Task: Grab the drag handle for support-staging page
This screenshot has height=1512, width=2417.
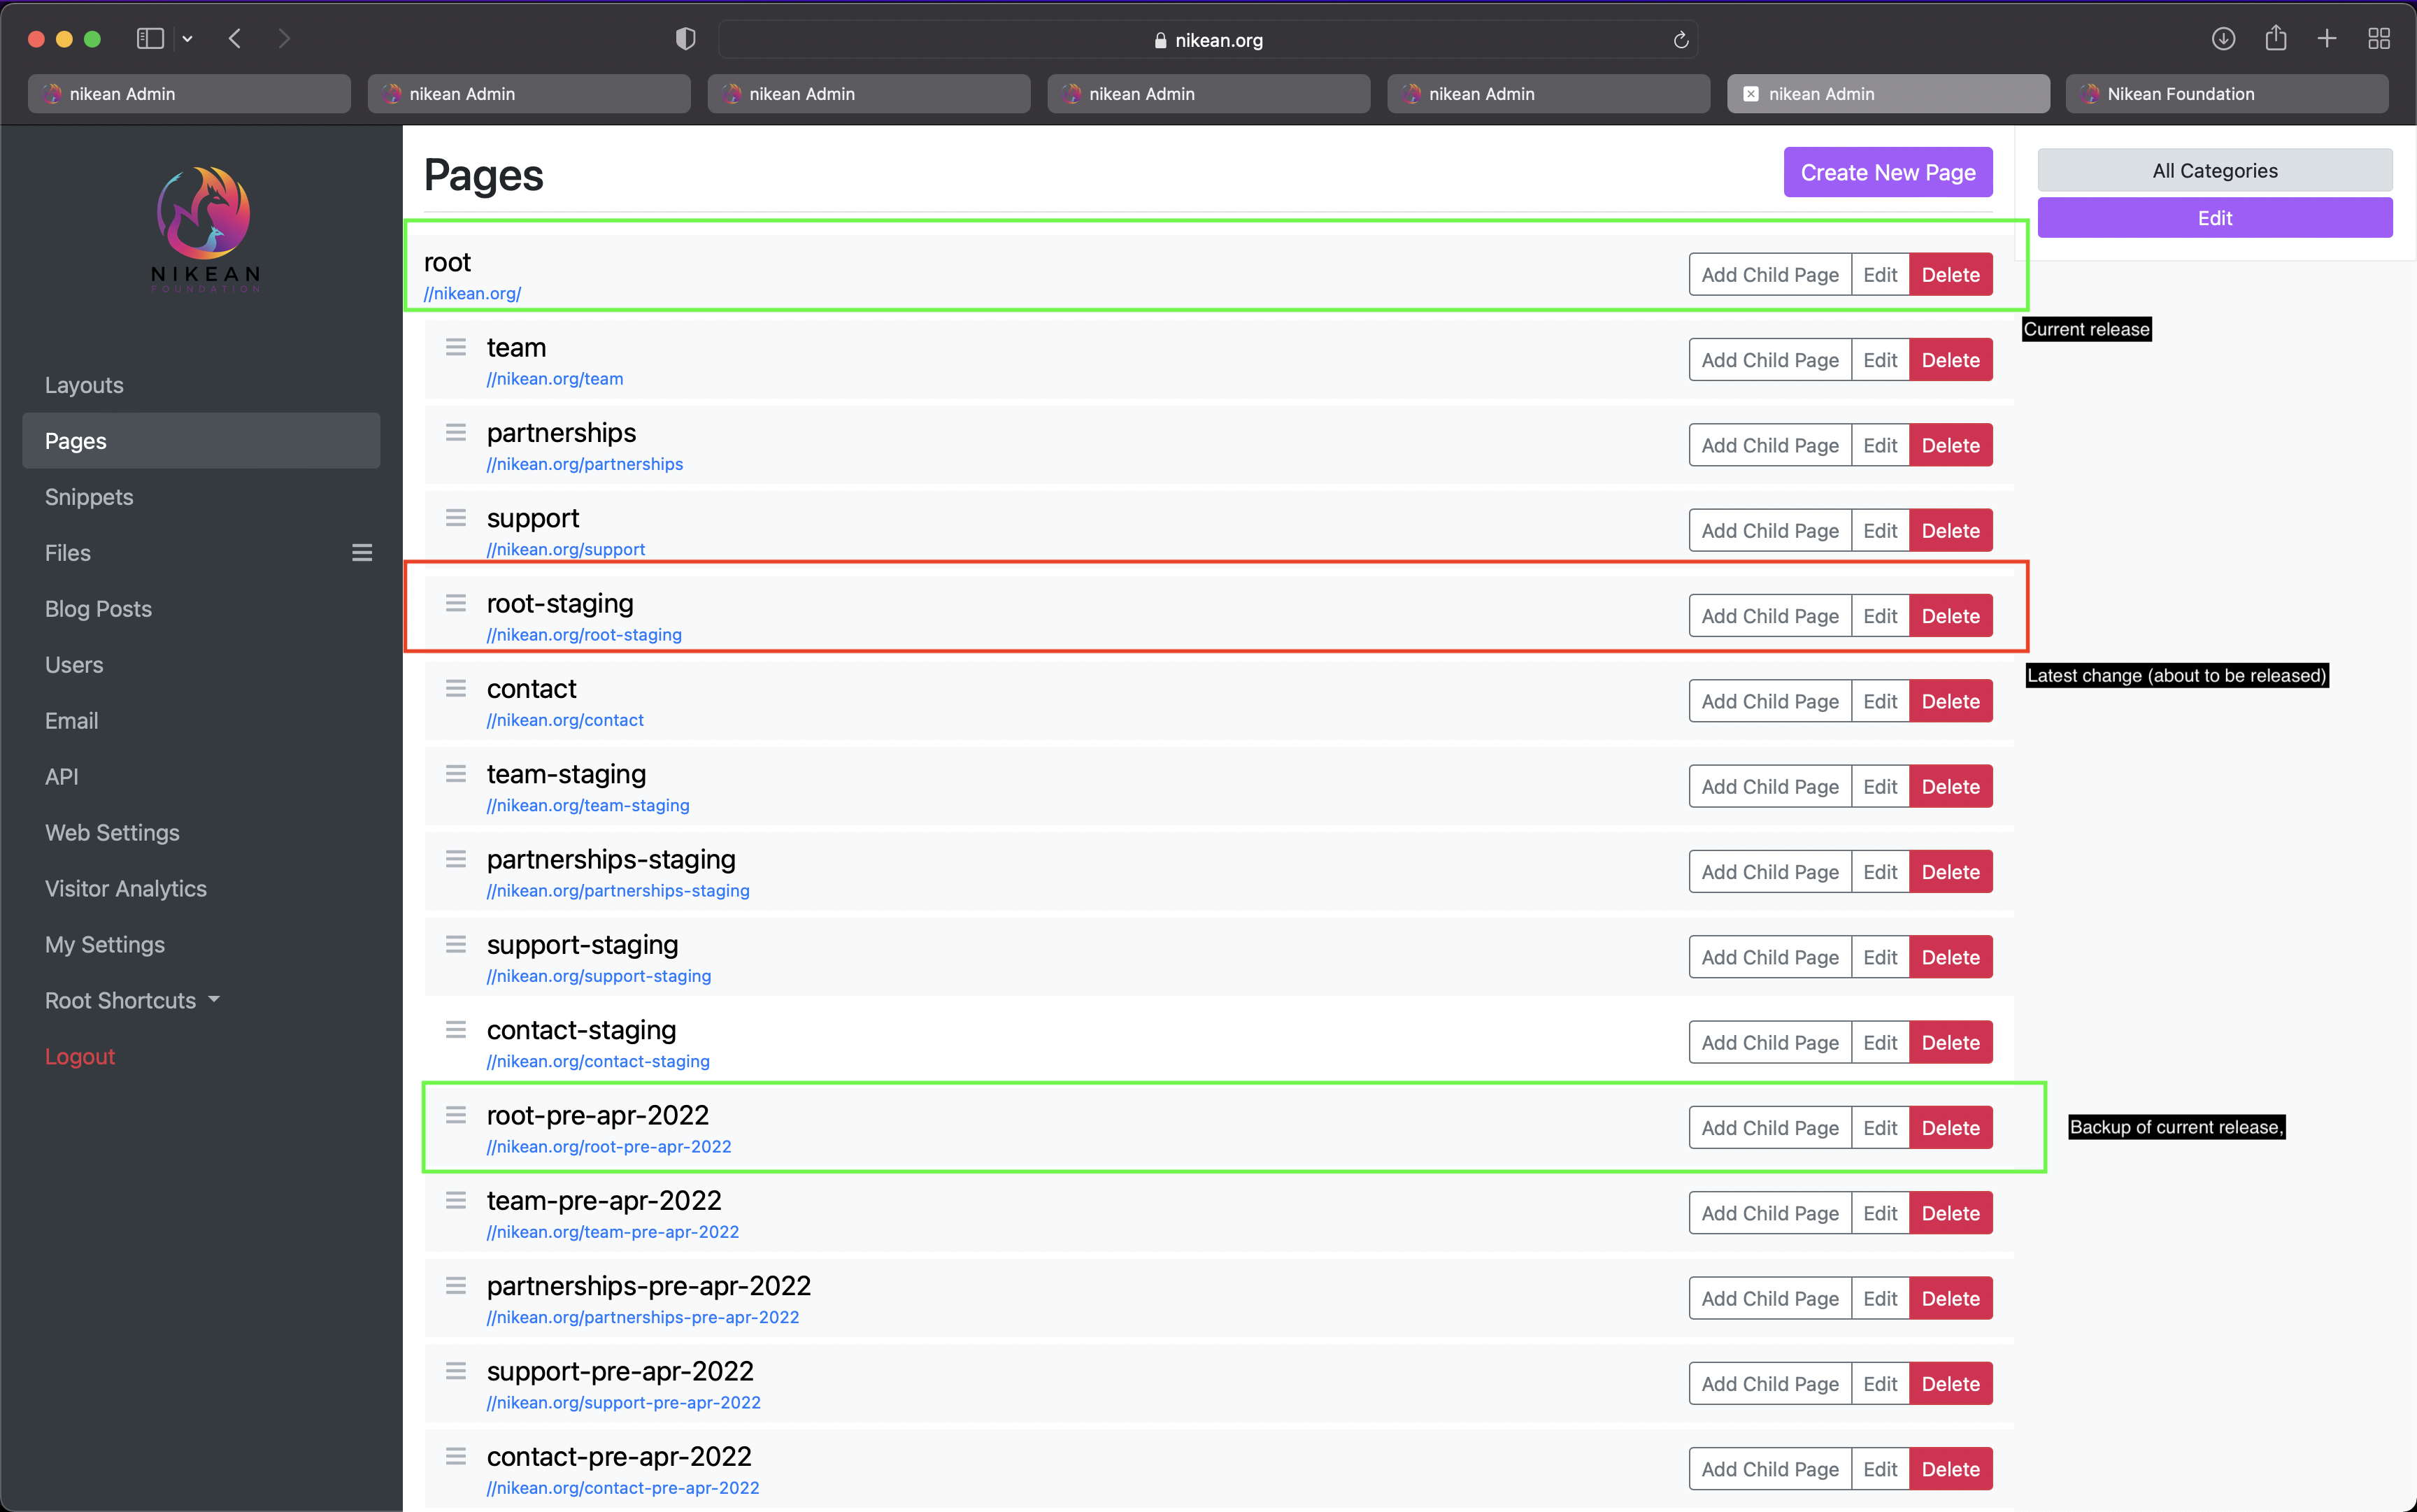Action: (x=456, y=944)
